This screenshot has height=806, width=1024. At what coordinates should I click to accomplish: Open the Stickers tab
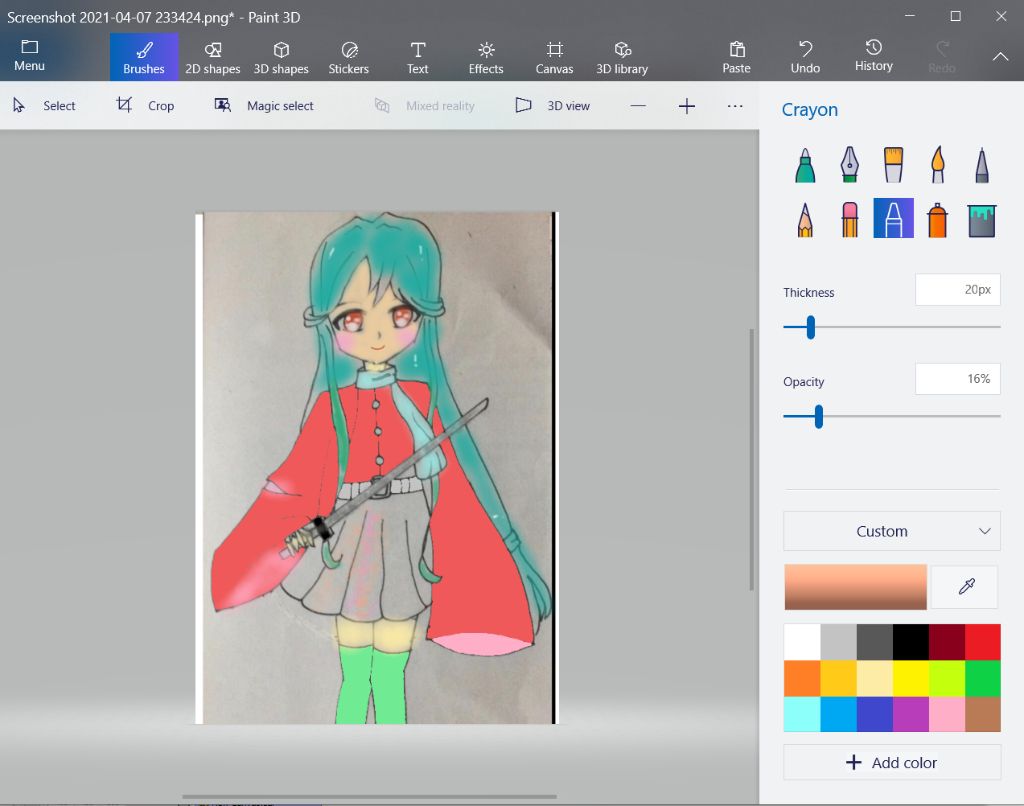349,57
